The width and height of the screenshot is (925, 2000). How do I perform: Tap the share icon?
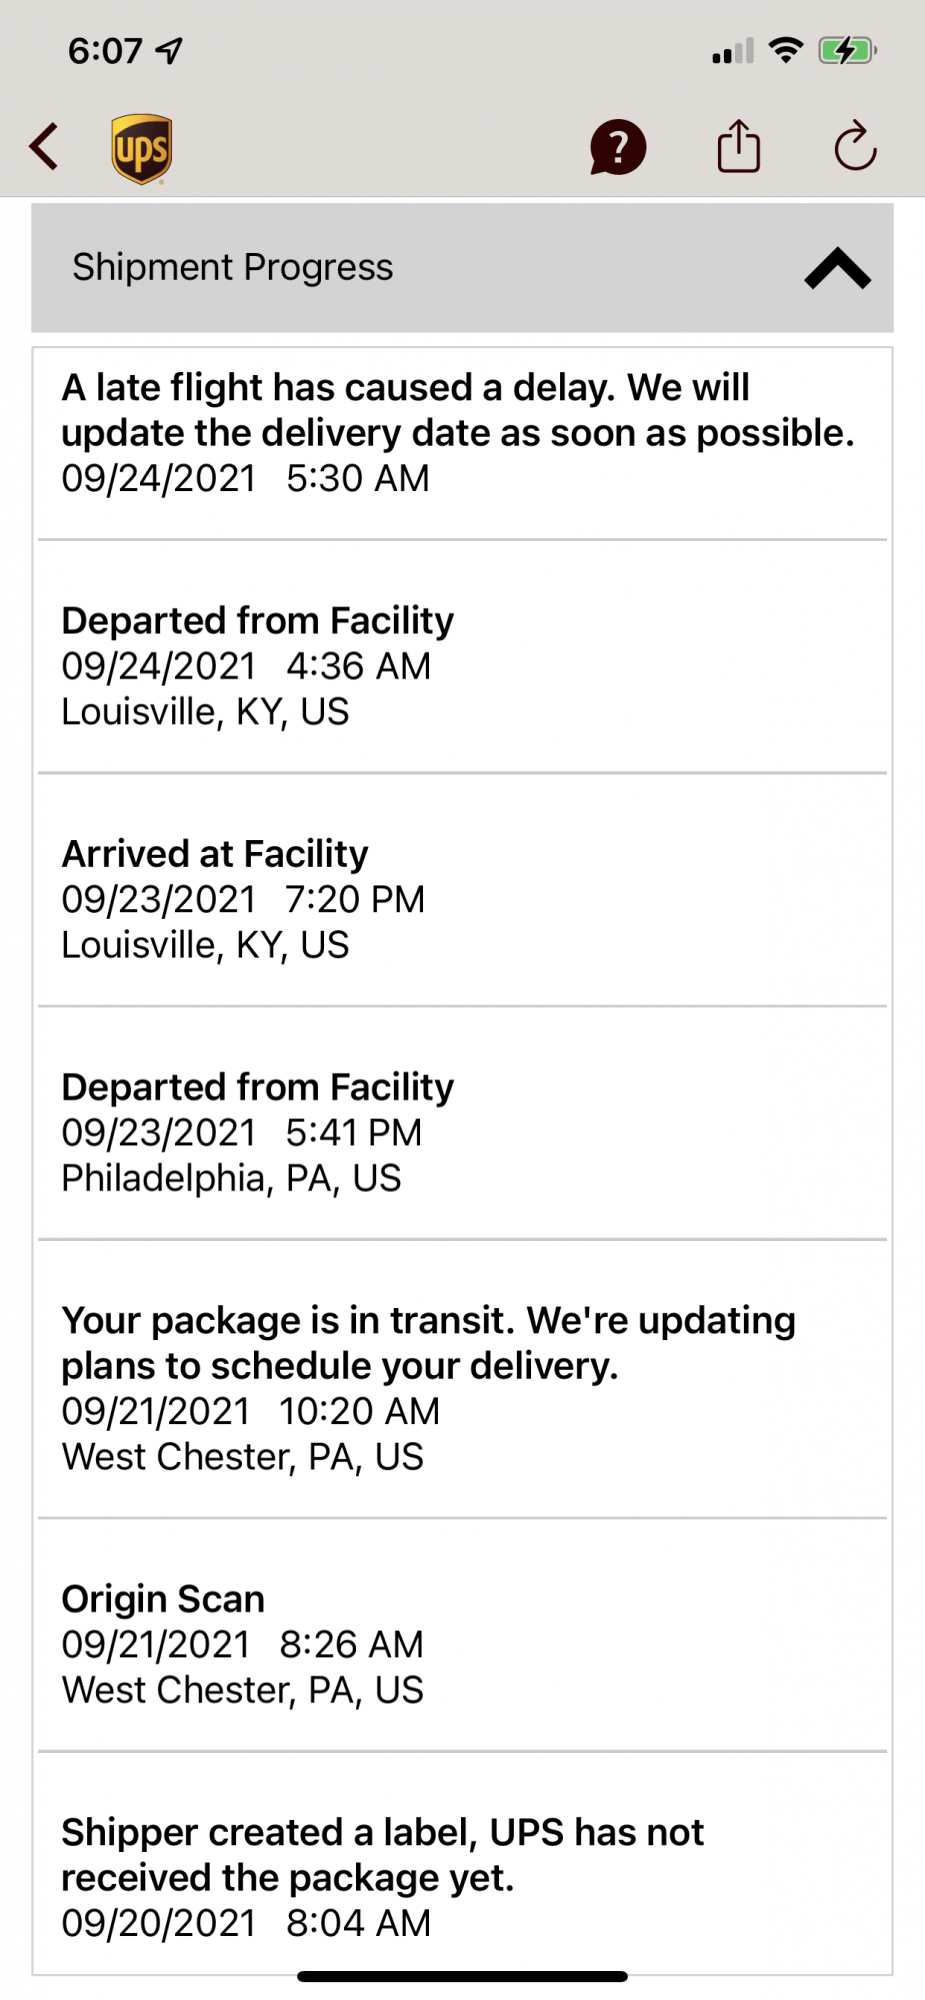coord(739,146)
